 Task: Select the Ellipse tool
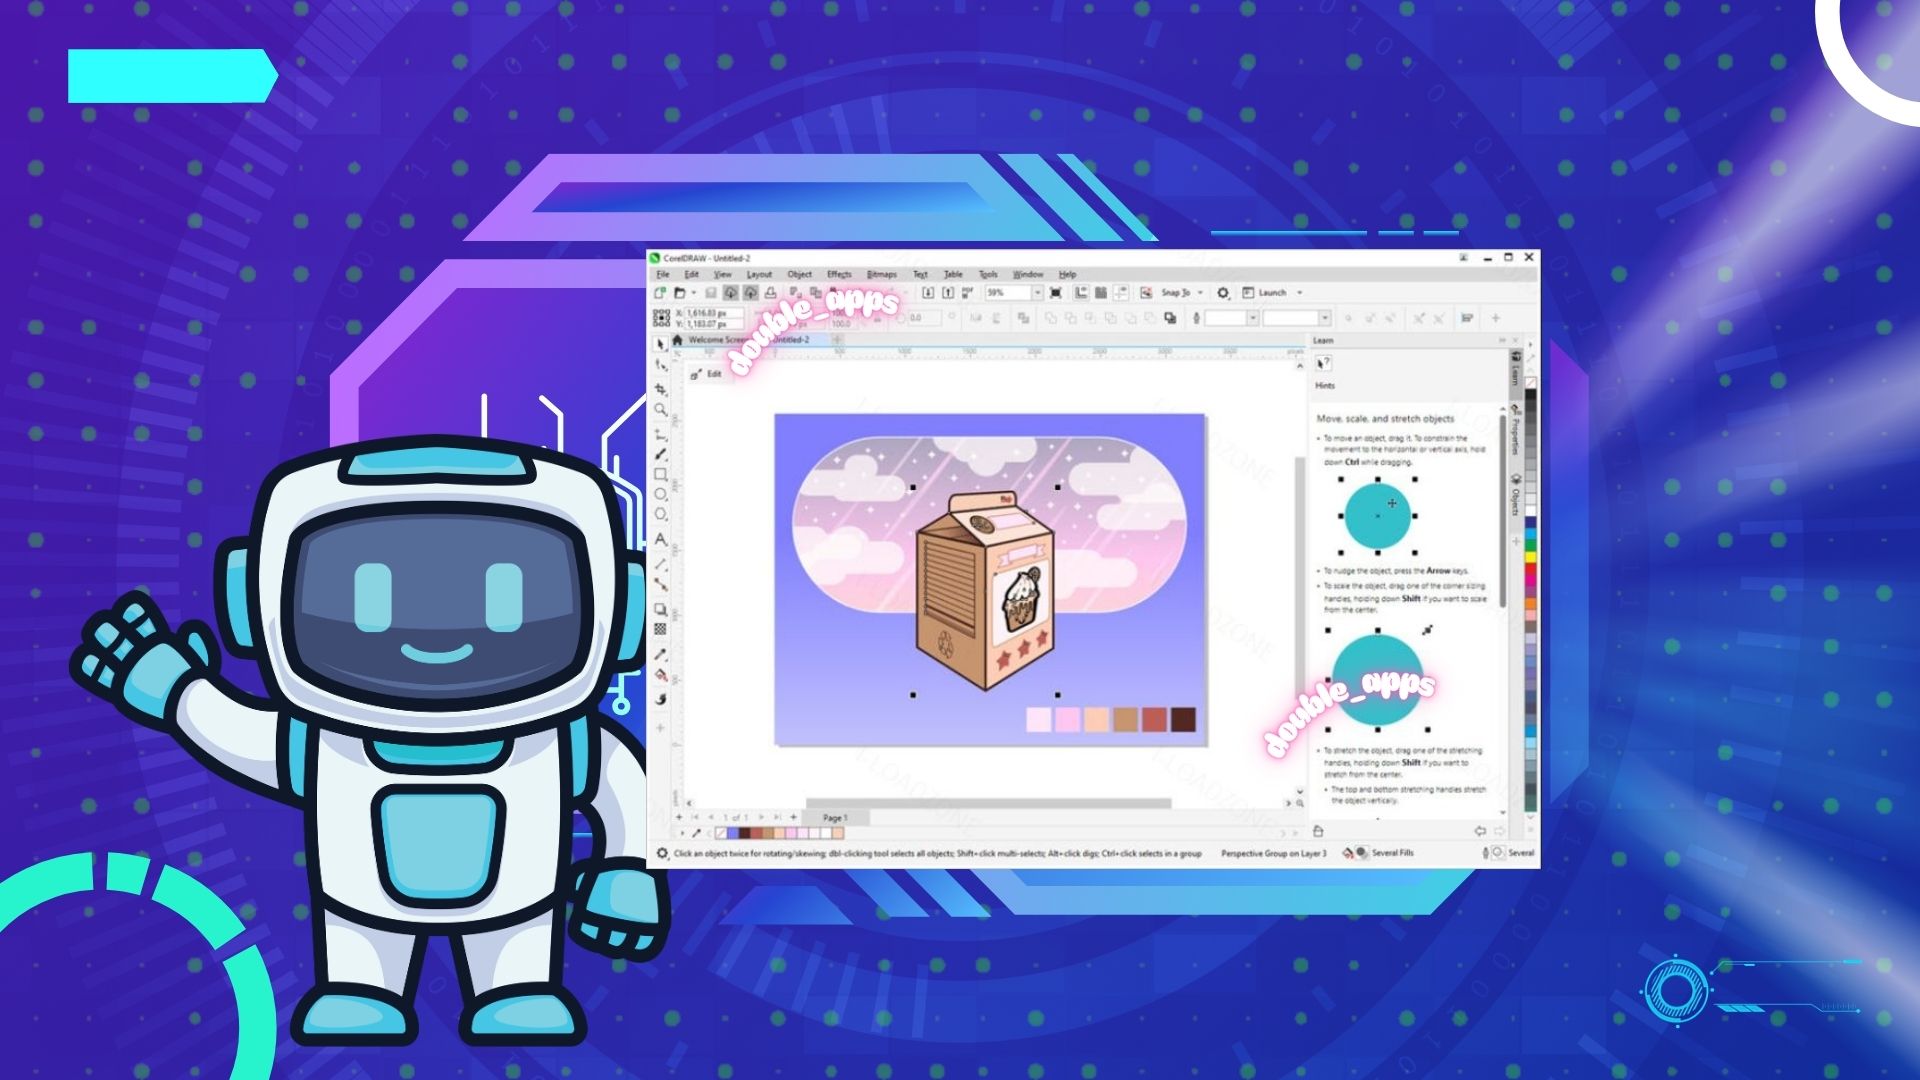point(660,494)
